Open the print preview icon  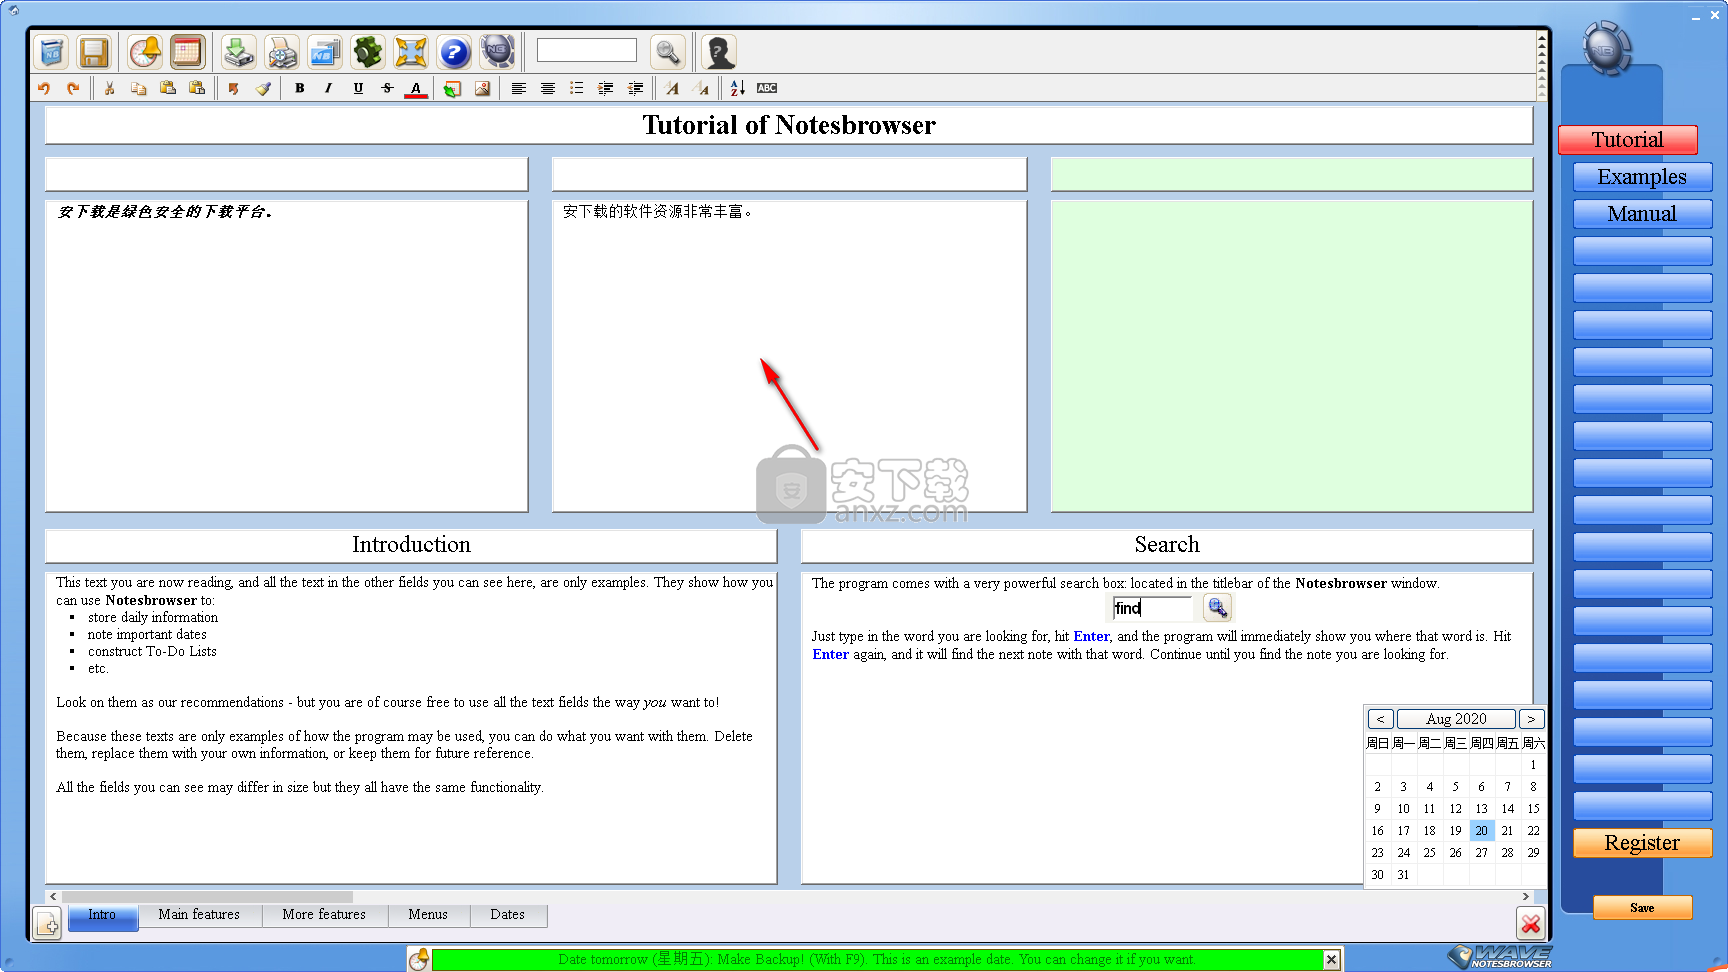tap(282, 52)
